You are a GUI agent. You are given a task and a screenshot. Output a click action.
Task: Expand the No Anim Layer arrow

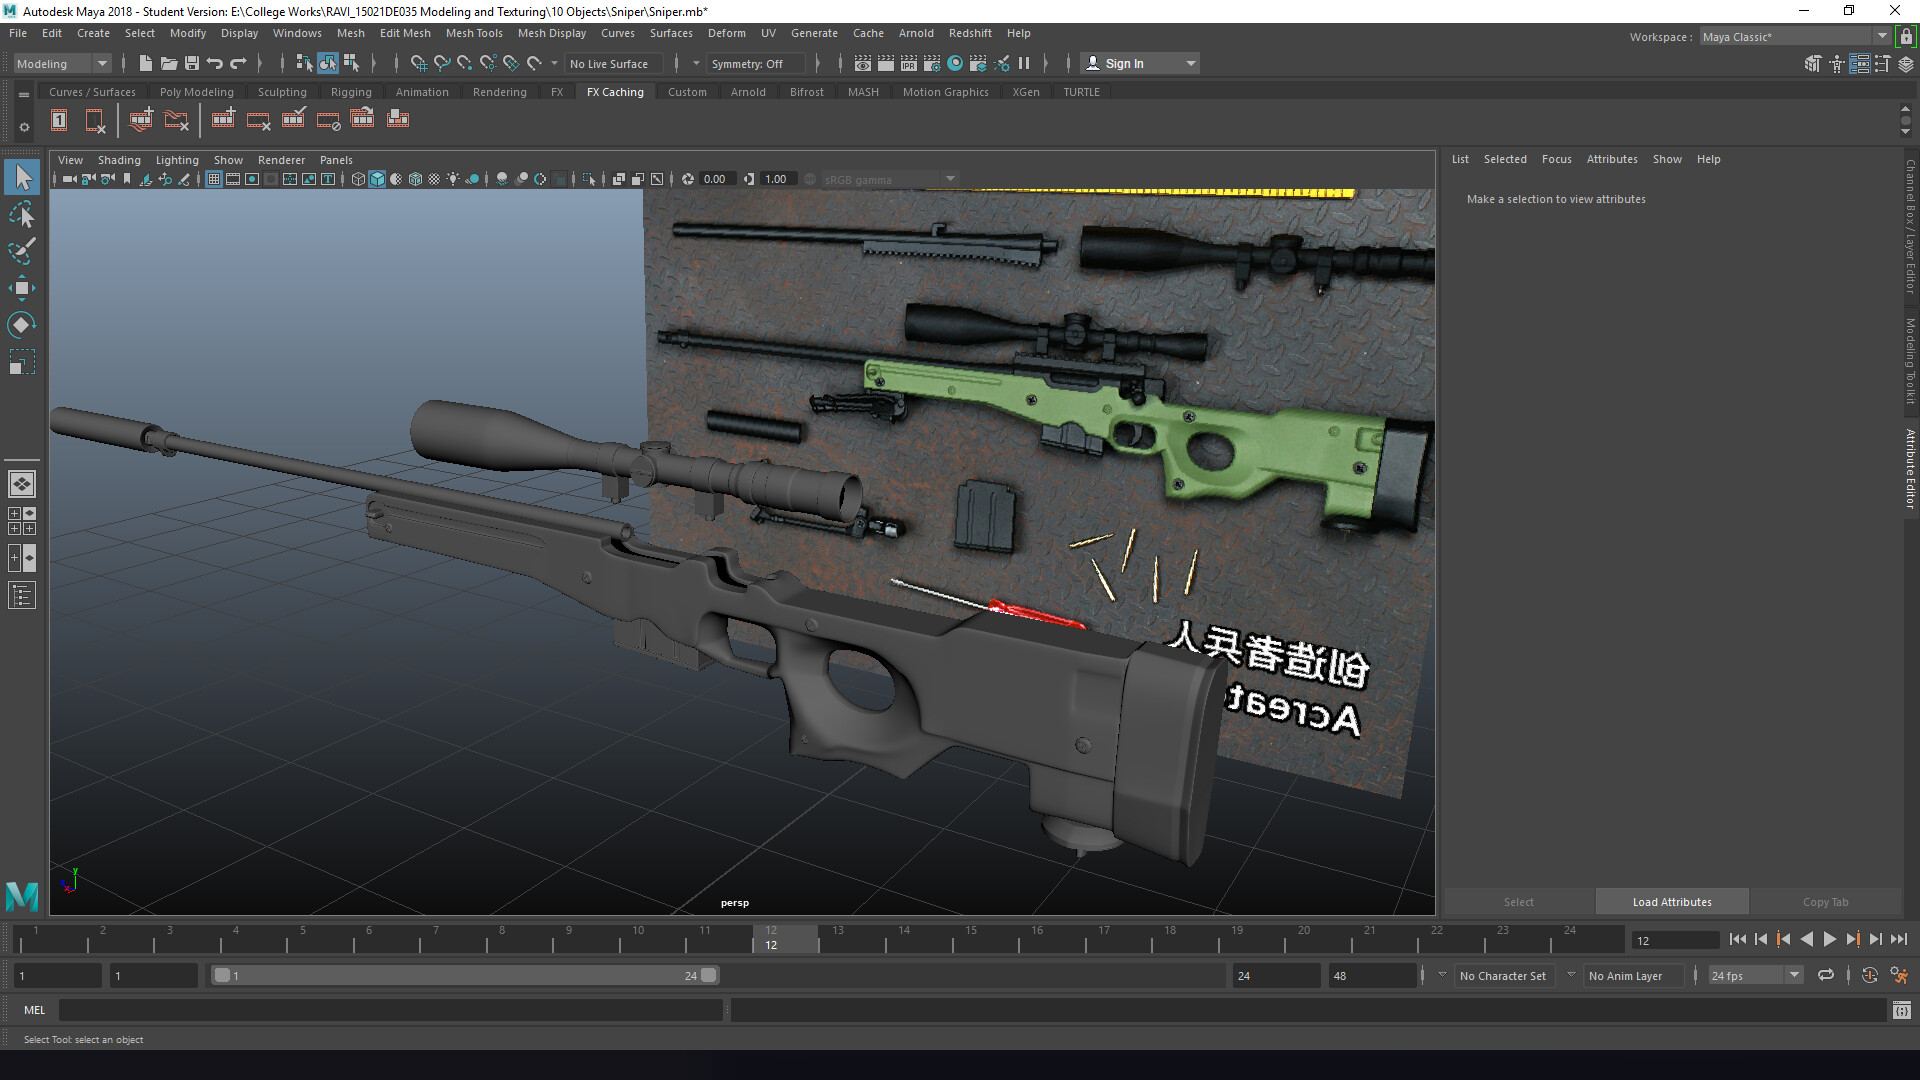tap(1571, 975)
